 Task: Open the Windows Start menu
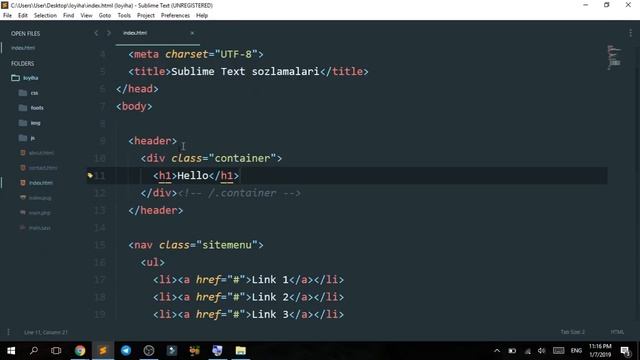click(11, 351)
